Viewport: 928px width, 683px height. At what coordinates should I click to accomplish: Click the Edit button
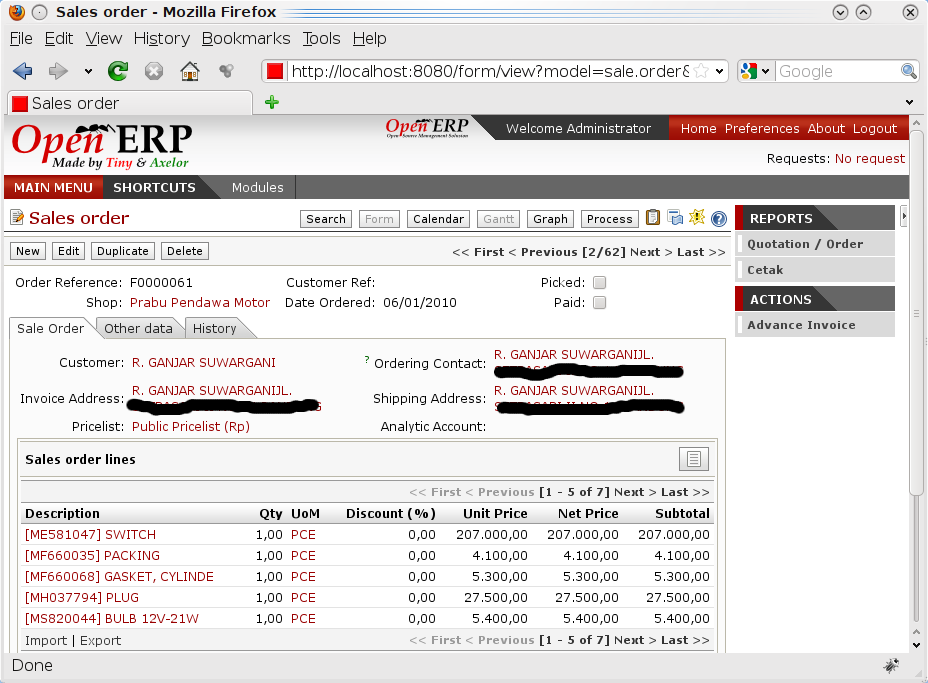[68, 251]
